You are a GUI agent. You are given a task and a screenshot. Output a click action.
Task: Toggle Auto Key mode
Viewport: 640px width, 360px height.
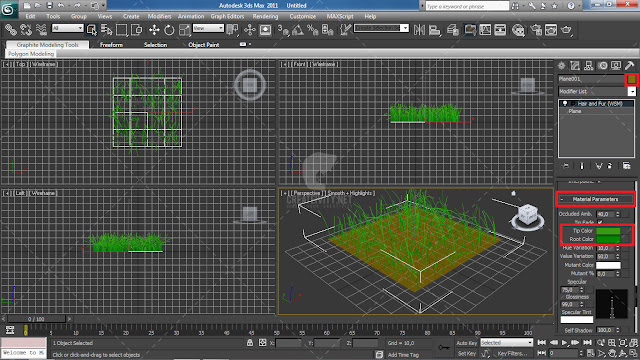pos(467,343)
